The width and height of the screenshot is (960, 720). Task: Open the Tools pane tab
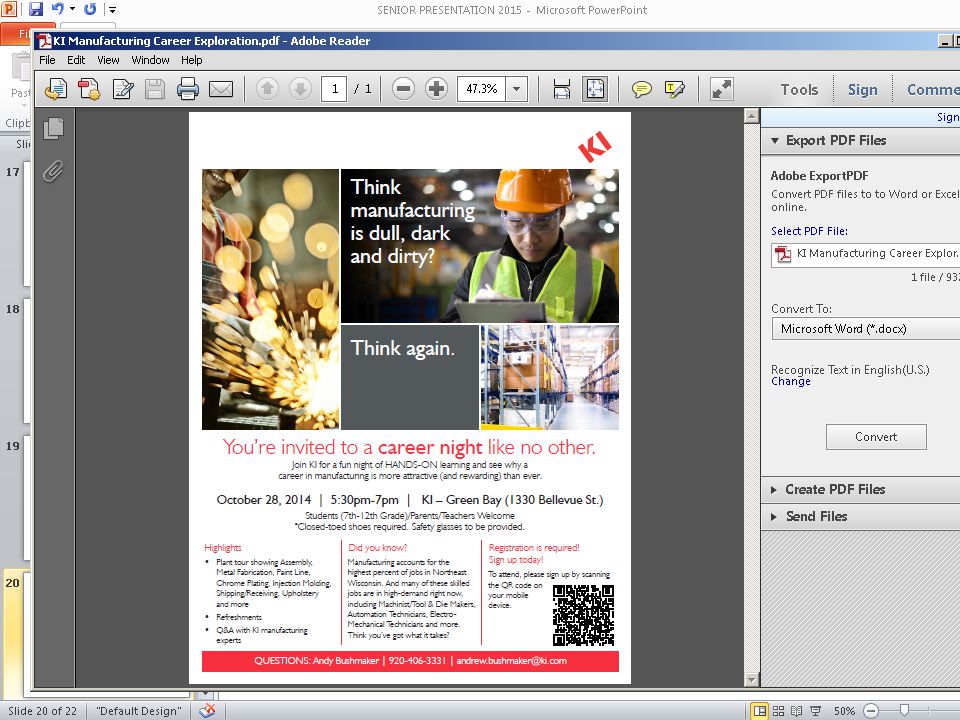pos(799,89)
